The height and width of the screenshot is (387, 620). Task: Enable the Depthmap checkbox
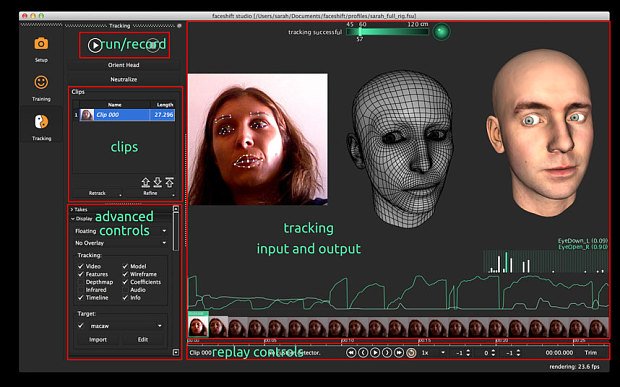point(81,282)
